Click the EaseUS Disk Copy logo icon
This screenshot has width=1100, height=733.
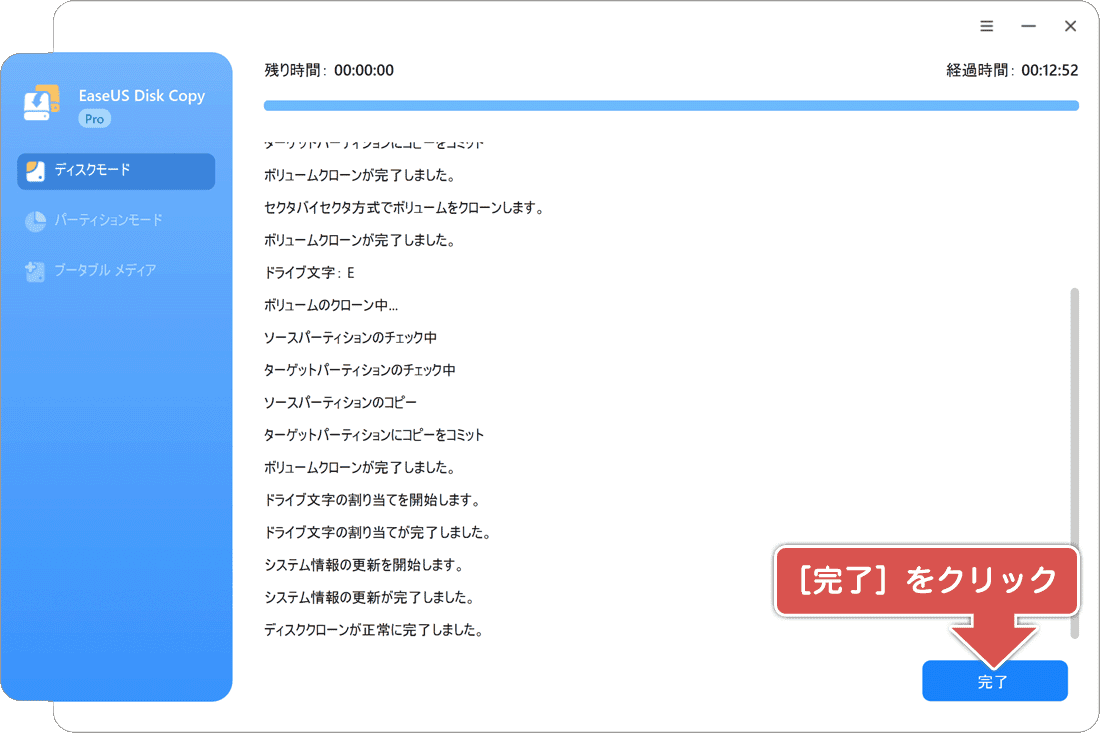(x=40, y=104)
